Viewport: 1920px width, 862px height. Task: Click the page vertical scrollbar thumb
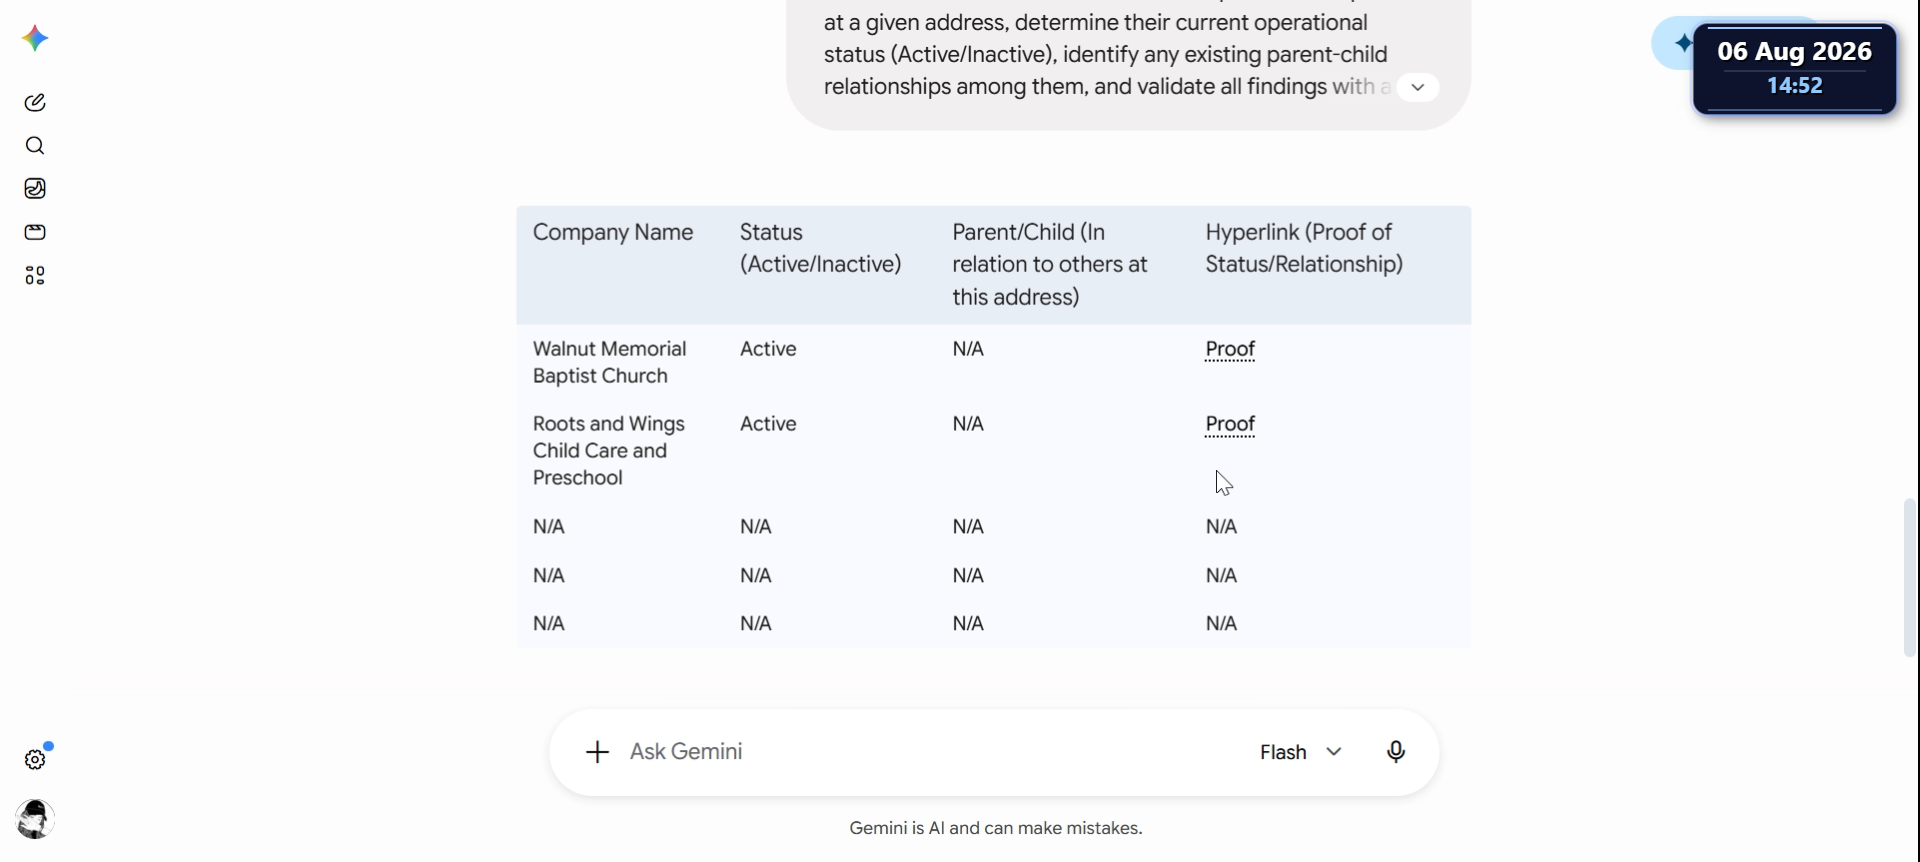coord(1910,577)
